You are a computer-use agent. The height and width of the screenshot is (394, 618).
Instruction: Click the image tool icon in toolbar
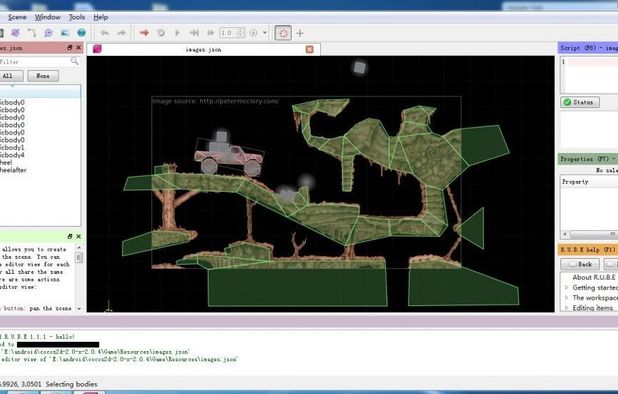[x=65, y=33]
